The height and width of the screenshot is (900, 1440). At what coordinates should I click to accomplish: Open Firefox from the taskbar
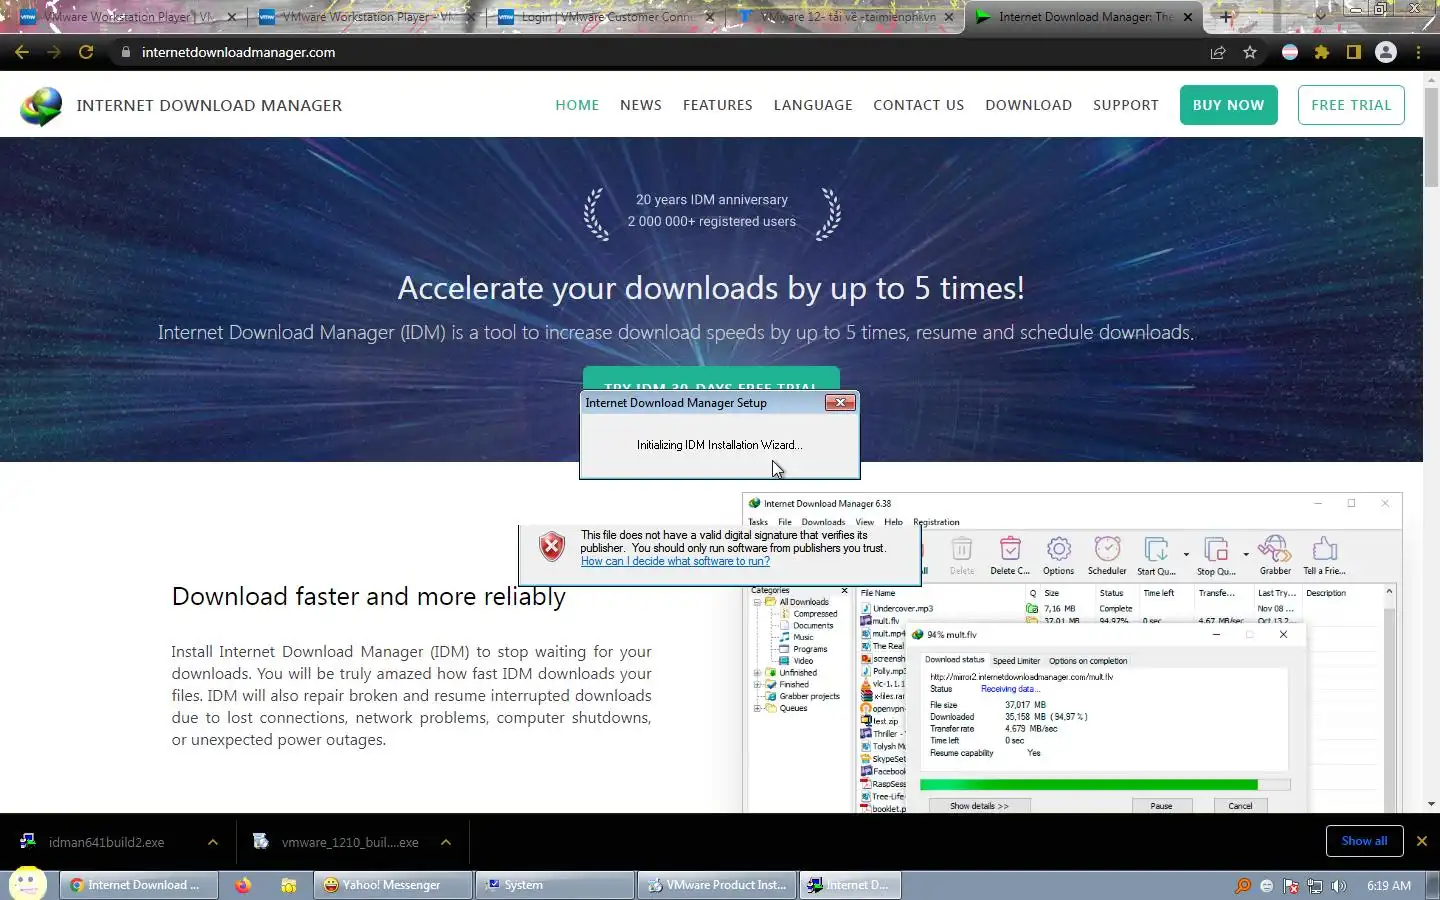(243, 885)
